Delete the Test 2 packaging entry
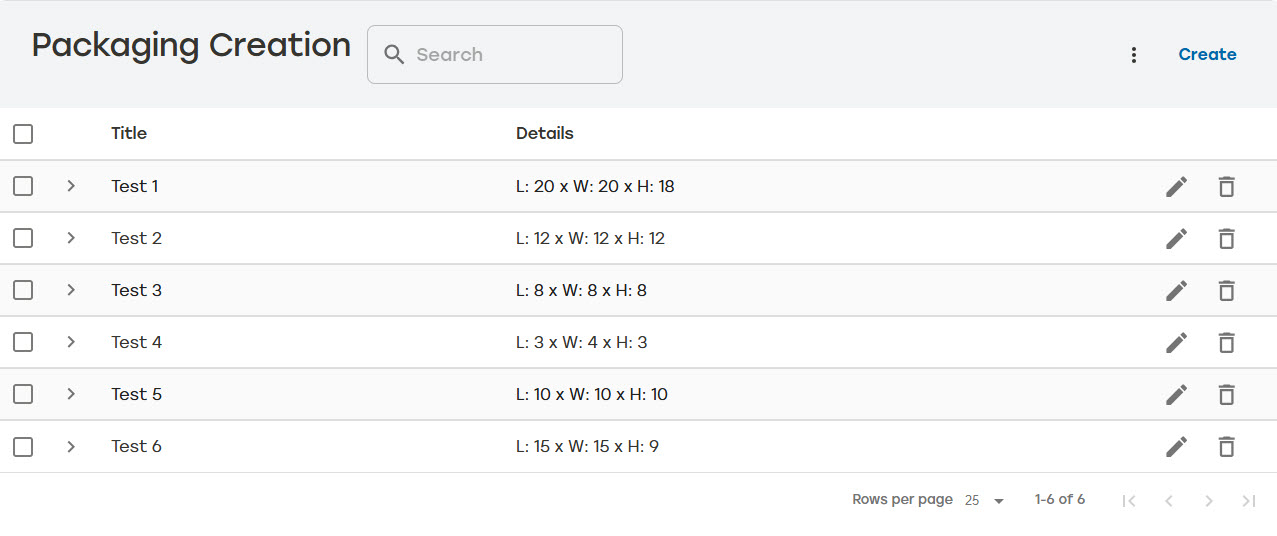This screenshot has height=536, width=1277. (1226, 238)
